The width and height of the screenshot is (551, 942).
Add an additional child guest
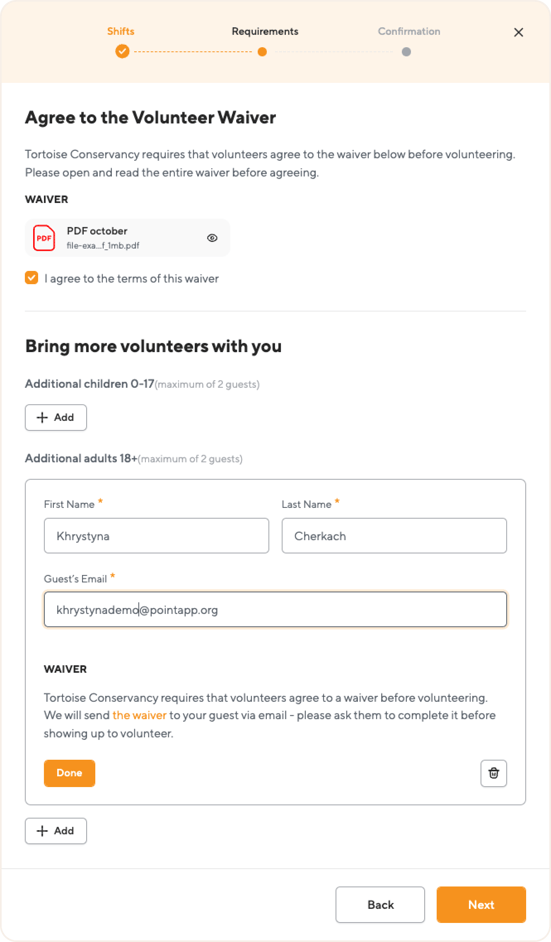[56, 418]
